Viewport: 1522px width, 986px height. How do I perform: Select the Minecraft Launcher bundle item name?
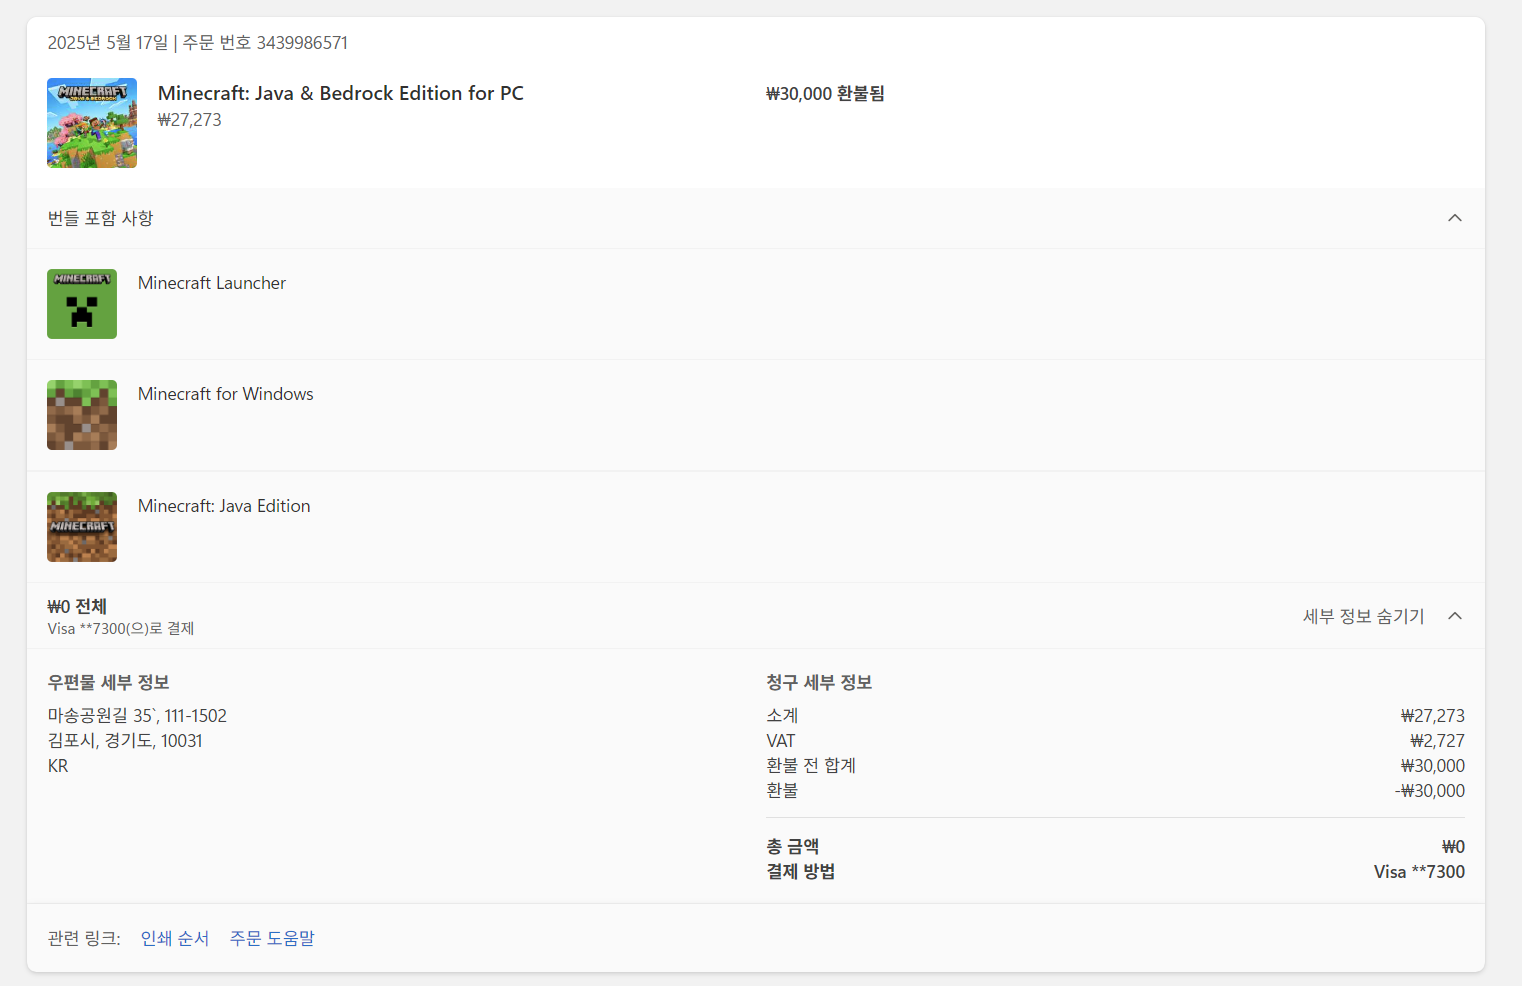pyautogui.click(x=212, y=283)
